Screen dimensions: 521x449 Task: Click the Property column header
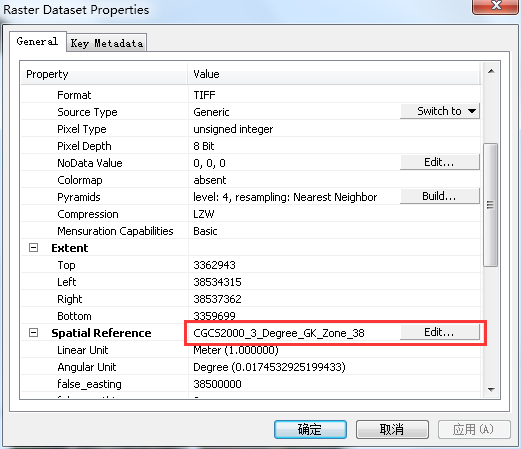(x=104, y=74)
